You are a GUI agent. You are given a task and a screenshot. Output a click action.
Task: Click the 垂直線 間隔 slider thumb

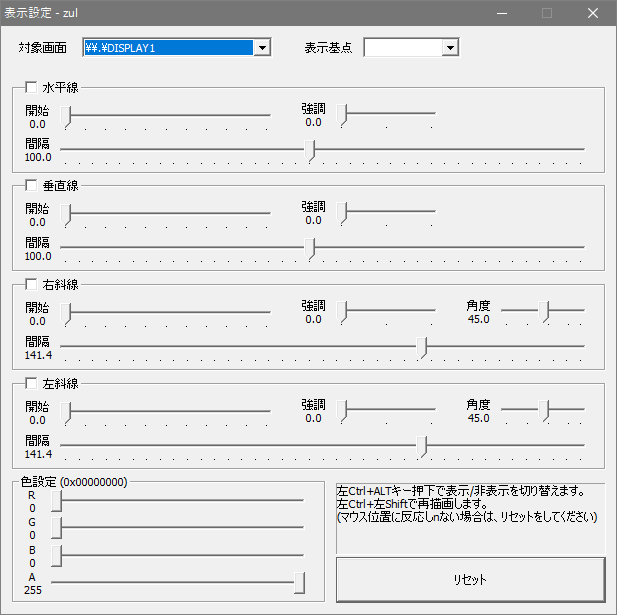click(x=312, y=248)
